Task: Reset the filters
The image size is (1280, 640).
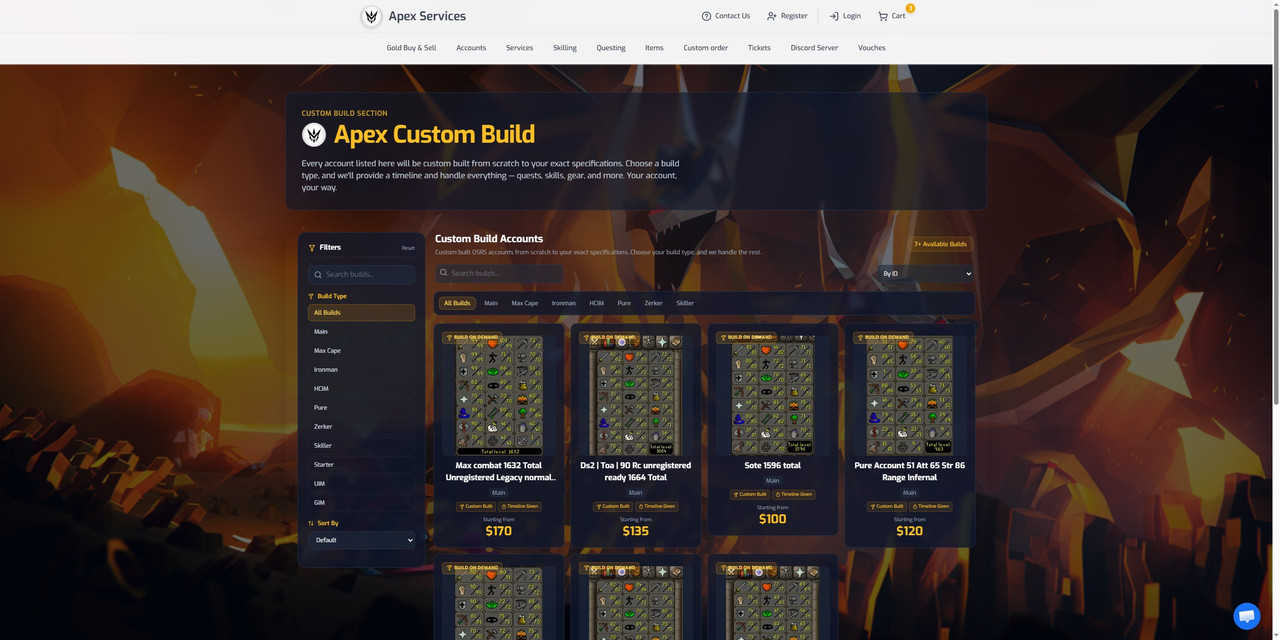Action: (408, 248)
